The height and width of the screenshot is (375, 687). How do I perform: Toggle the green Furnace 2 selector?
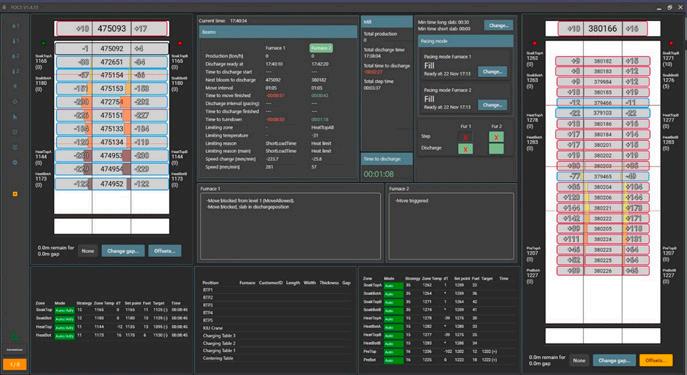click(321, 48)
